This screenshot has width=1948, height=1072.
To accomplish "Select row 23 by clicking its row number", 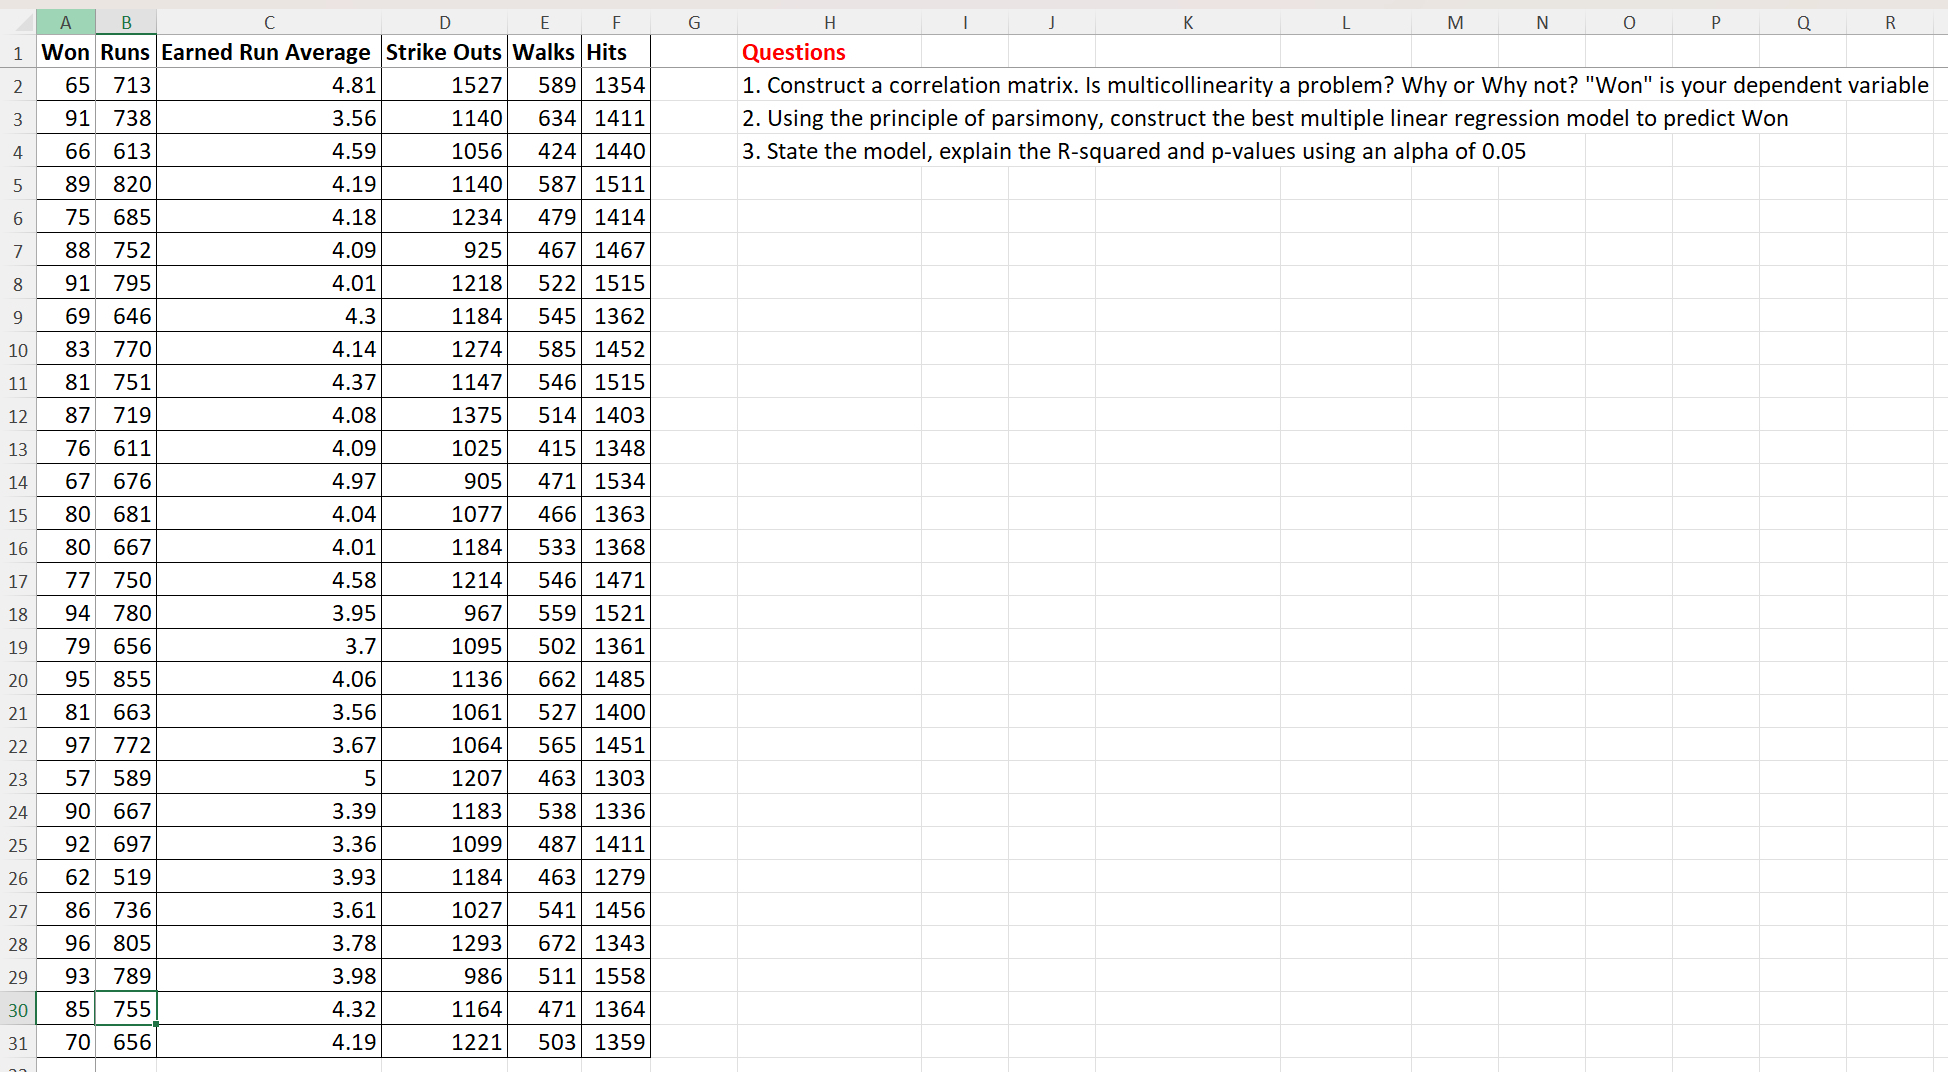I will 17,778.
